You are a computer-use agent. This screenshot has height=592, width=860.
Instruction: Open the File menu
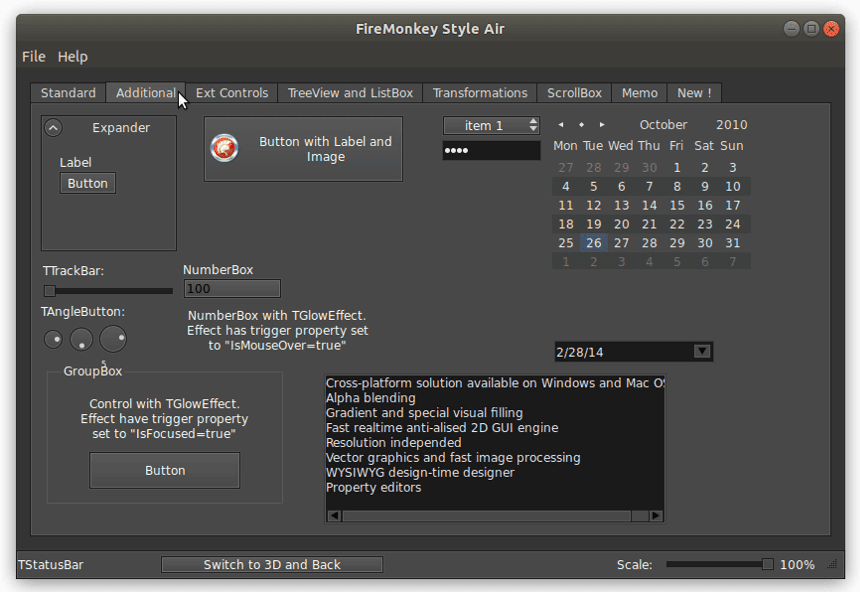click(33, 57)
